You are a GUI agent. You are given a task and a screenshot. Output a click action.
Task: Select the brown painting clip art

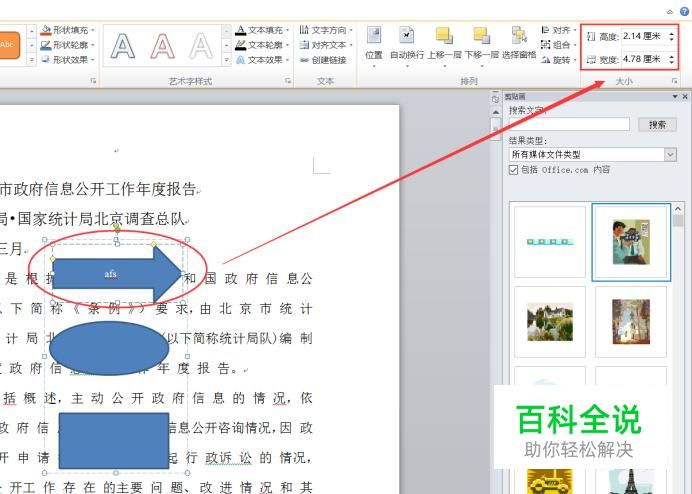[x=631, y=322]
